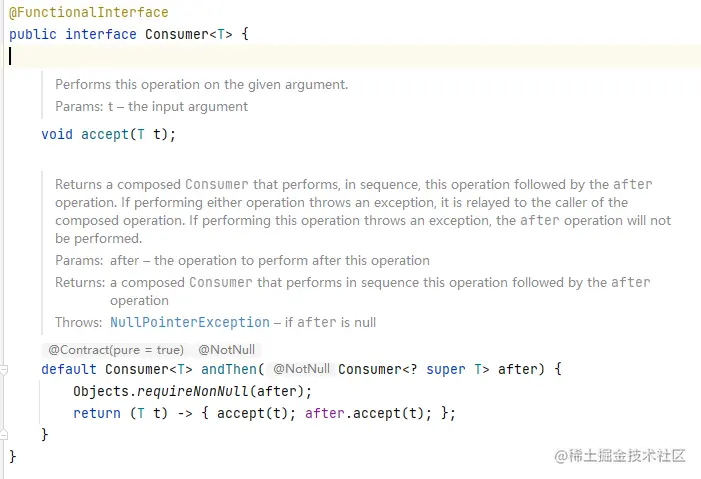Screen dimensions: 701x479
Task: Click the void keyword before accept
Action: (x=57, y=134)
